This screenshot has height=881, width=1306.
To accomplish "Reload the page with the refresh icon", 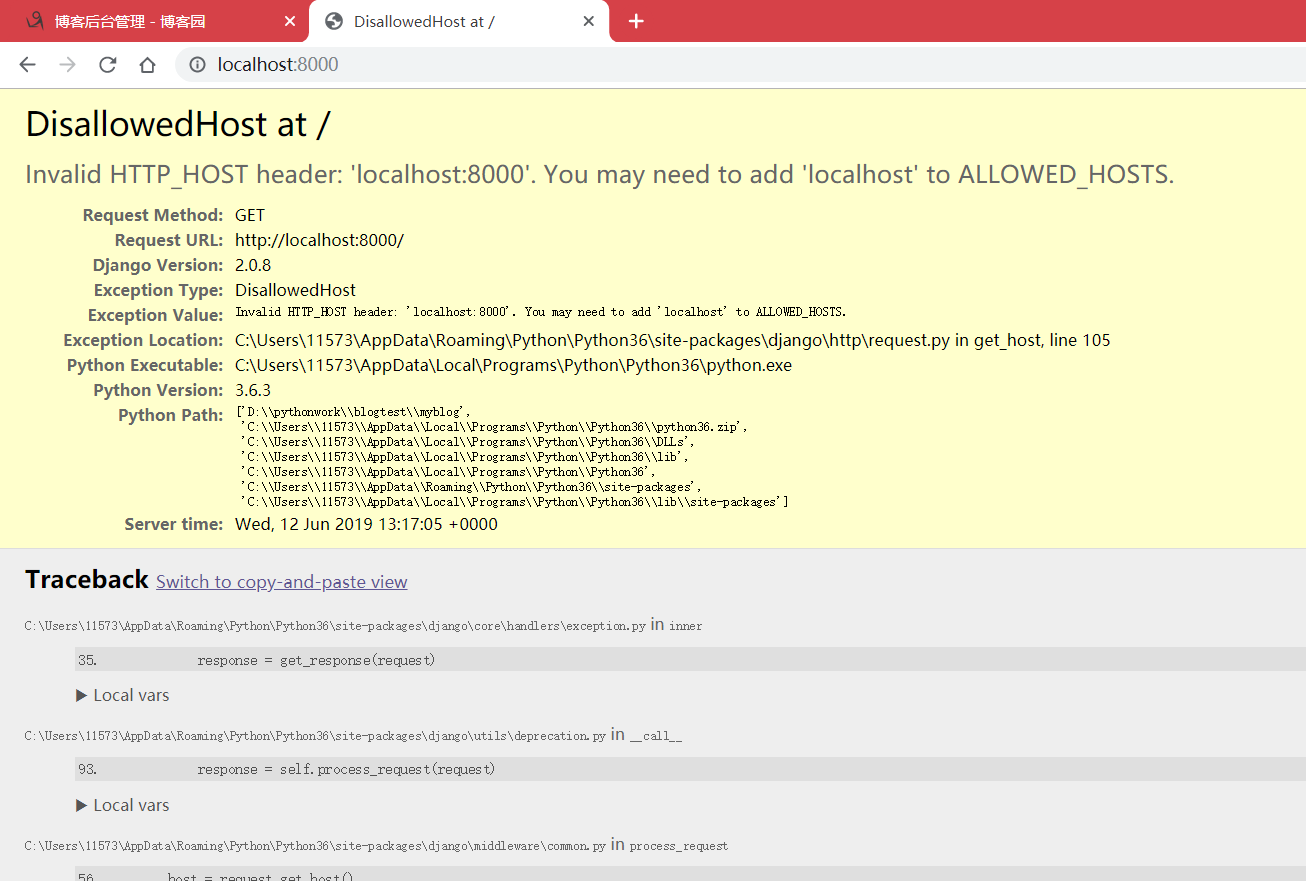I will (x=107, y=65).
